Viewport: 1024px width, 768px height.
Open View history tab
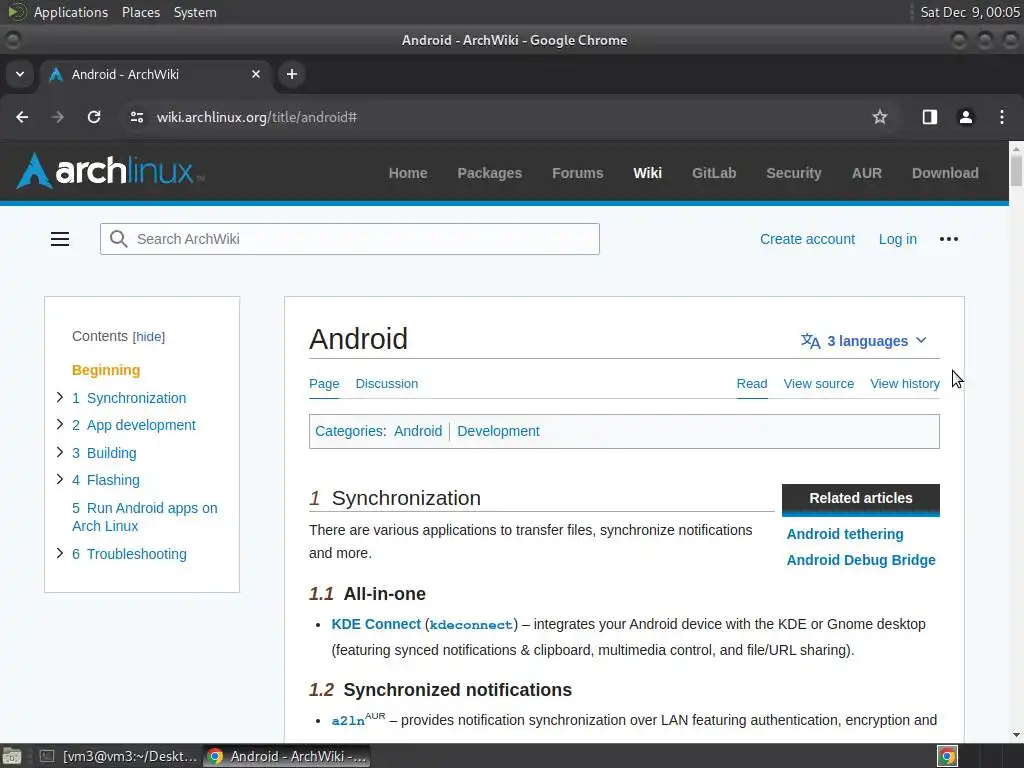point(905,384)
